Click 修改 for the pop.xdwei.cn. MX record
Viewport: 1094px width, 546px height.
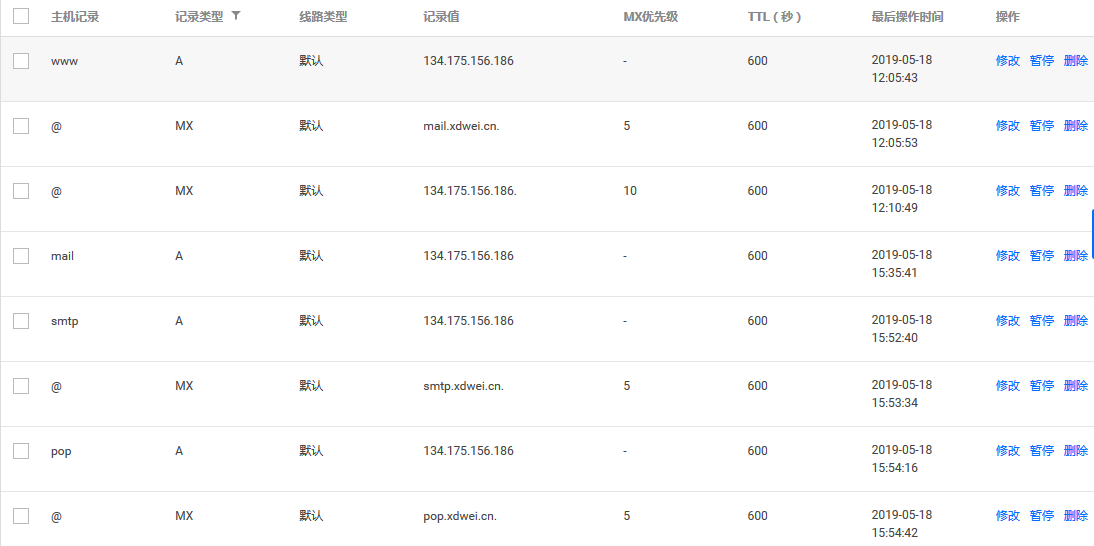click(1007, 516)
